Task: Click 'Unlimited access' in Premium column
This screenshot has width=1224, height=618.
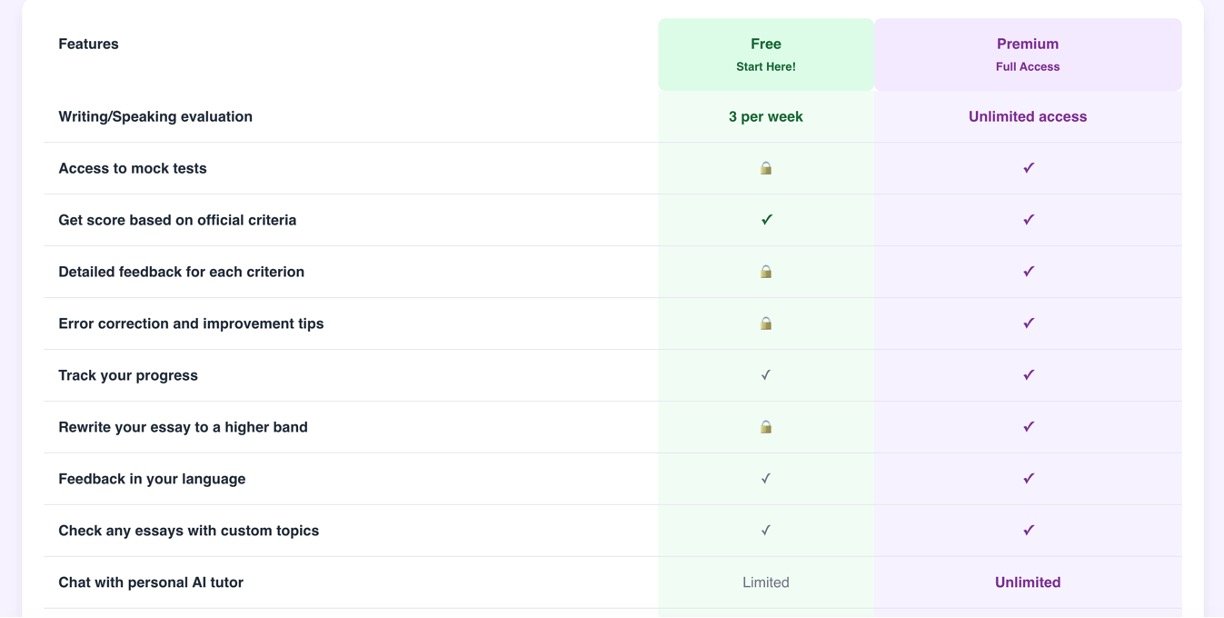Action: click(1028, 117)
